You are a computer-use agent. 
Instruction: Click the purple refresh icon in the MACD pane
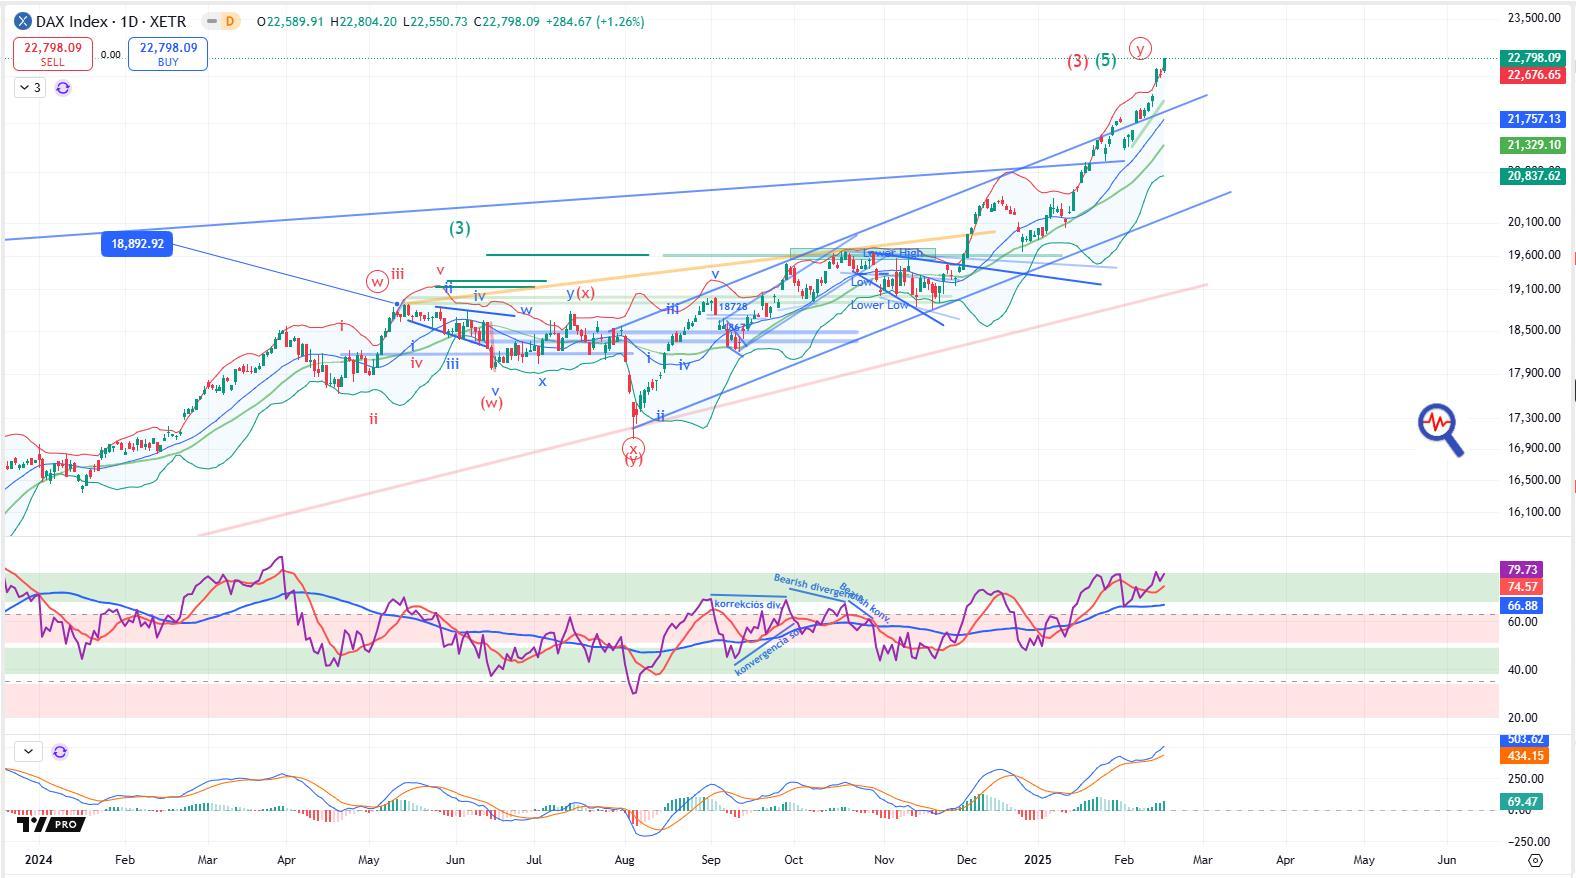(60, 751)
